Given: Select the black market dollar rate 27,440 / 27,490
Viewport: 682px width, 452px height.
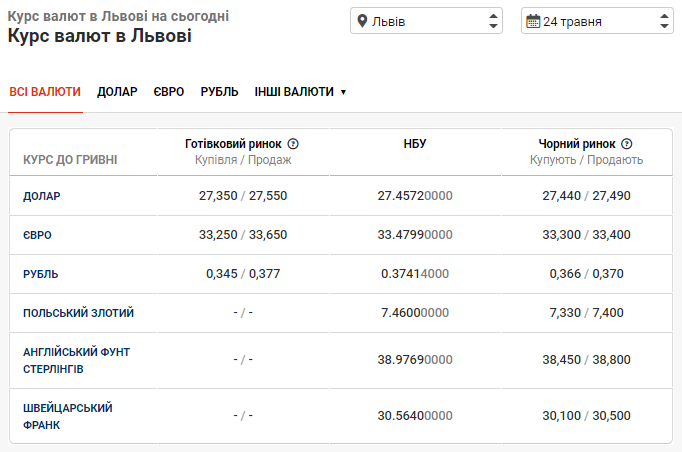Looking at the screenshot, I should (586, 196).
